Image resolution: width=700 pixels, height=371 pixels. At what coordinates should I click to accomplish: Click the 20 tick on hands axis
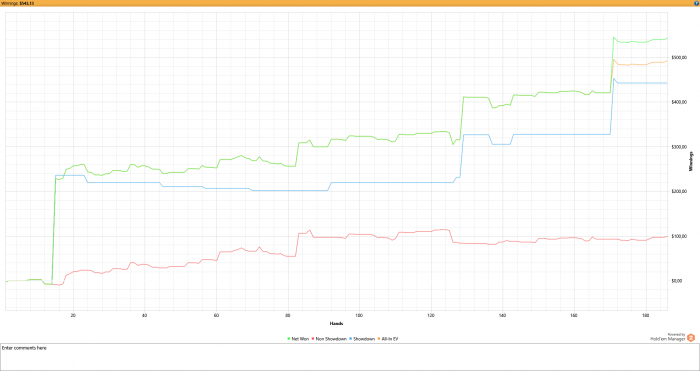73,315
